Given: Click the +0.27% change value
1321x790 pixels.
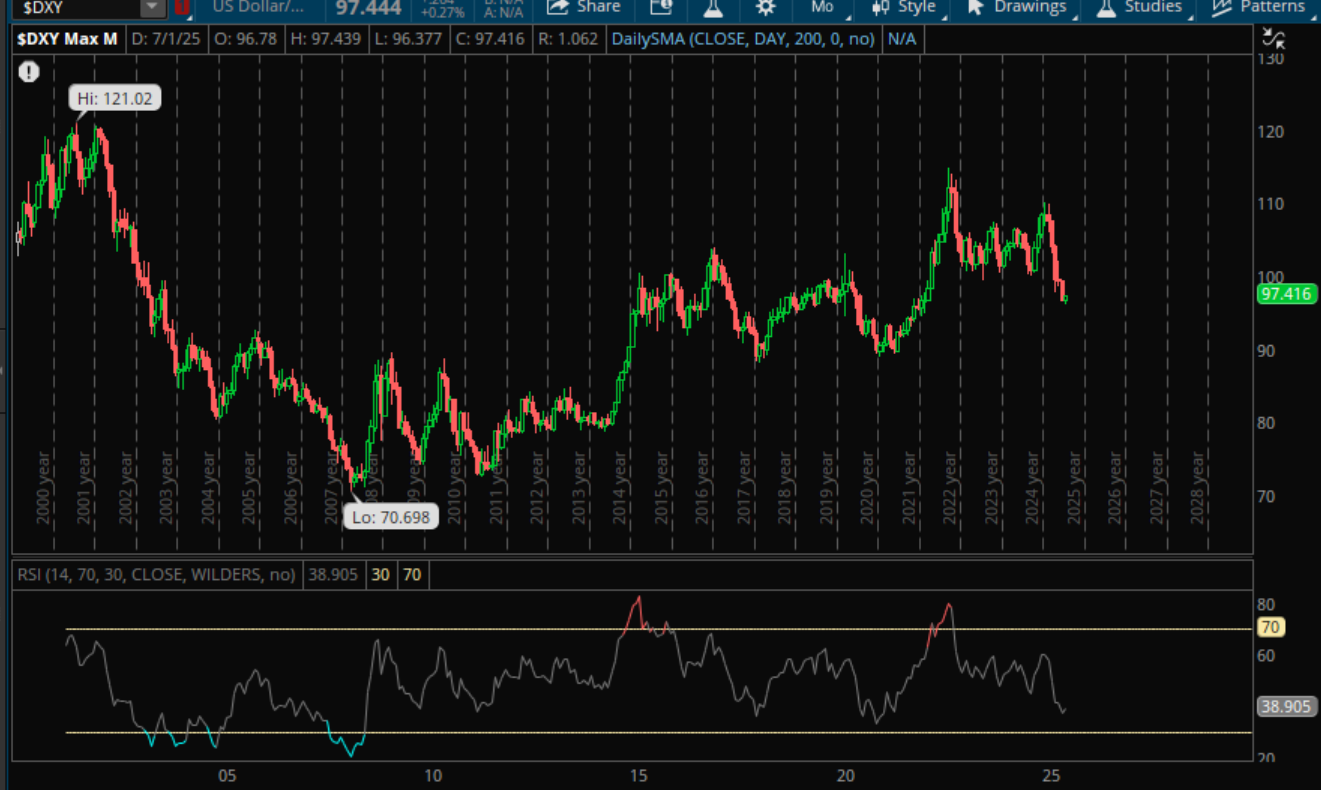Looking at the screenshot, I should [445, 13].
